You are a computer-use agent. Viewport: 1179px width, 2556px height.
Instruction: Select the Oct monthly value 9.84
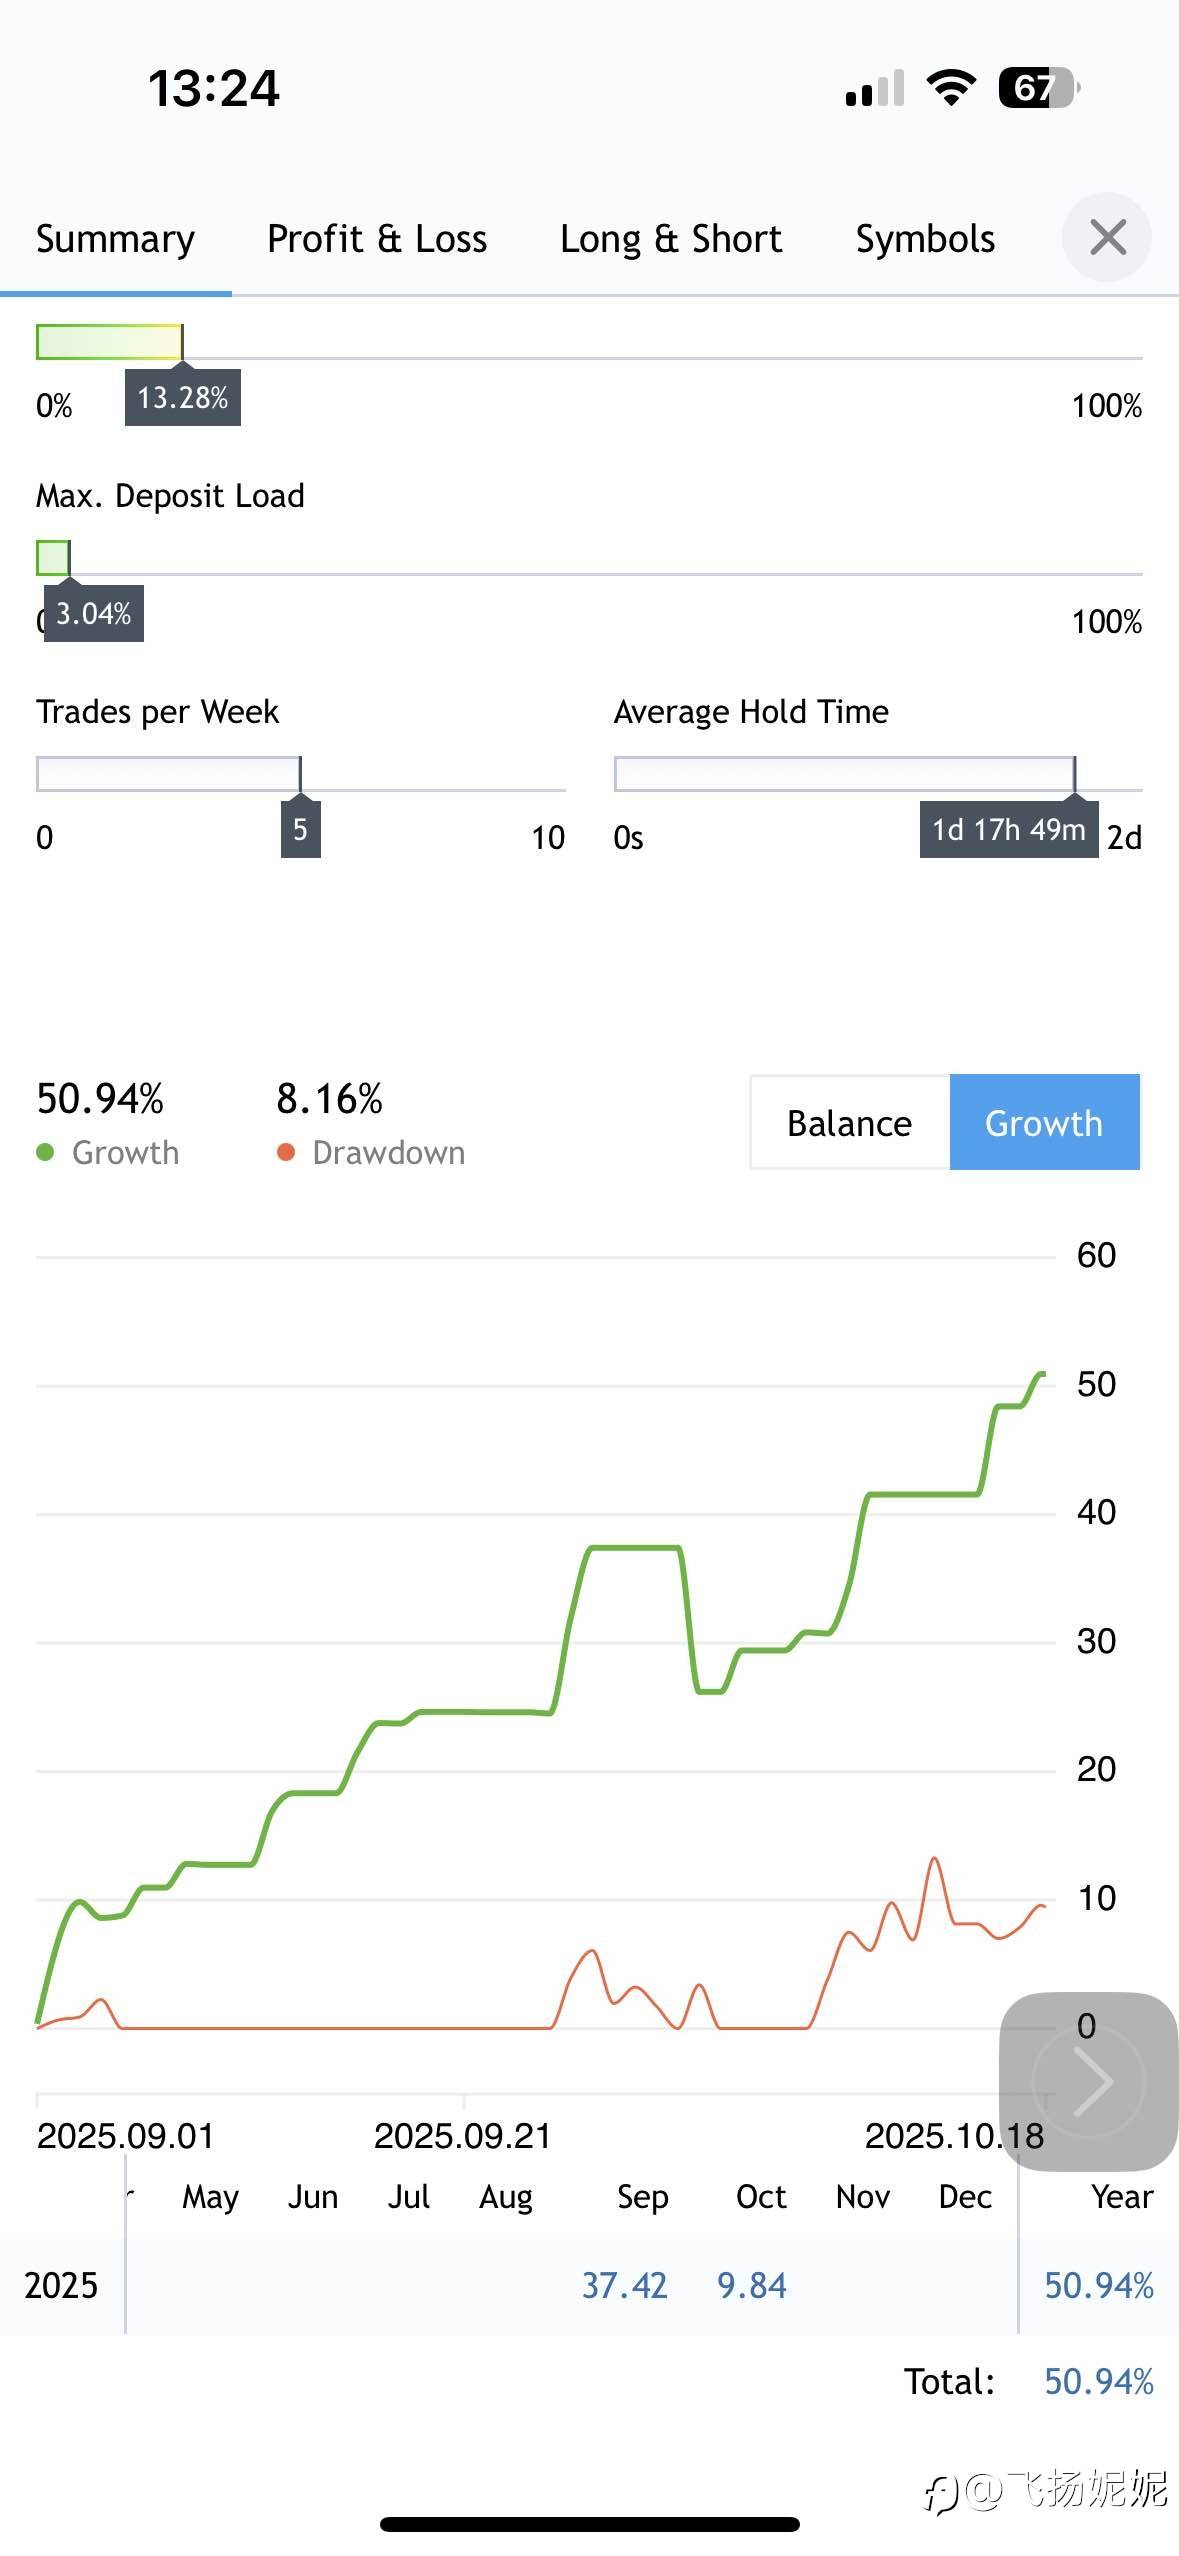click(x=752, y=2286)
